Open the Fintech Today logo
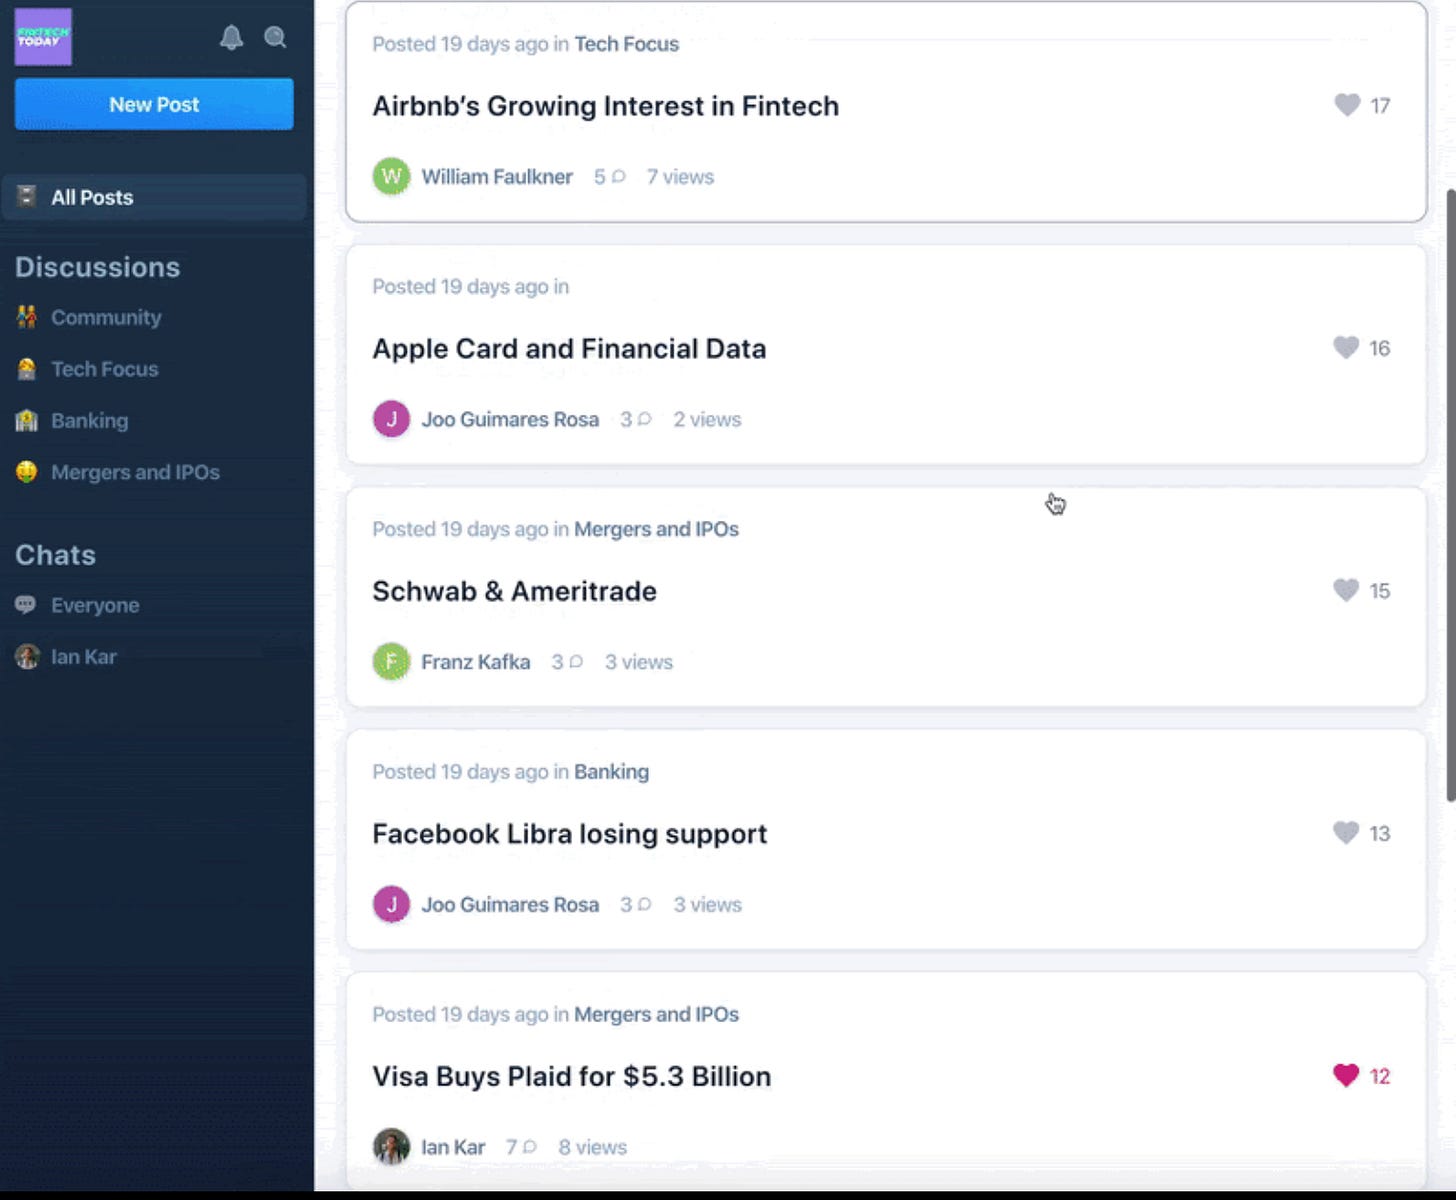Screen dimensions: 1456x1200 click(x=43, y=37)
